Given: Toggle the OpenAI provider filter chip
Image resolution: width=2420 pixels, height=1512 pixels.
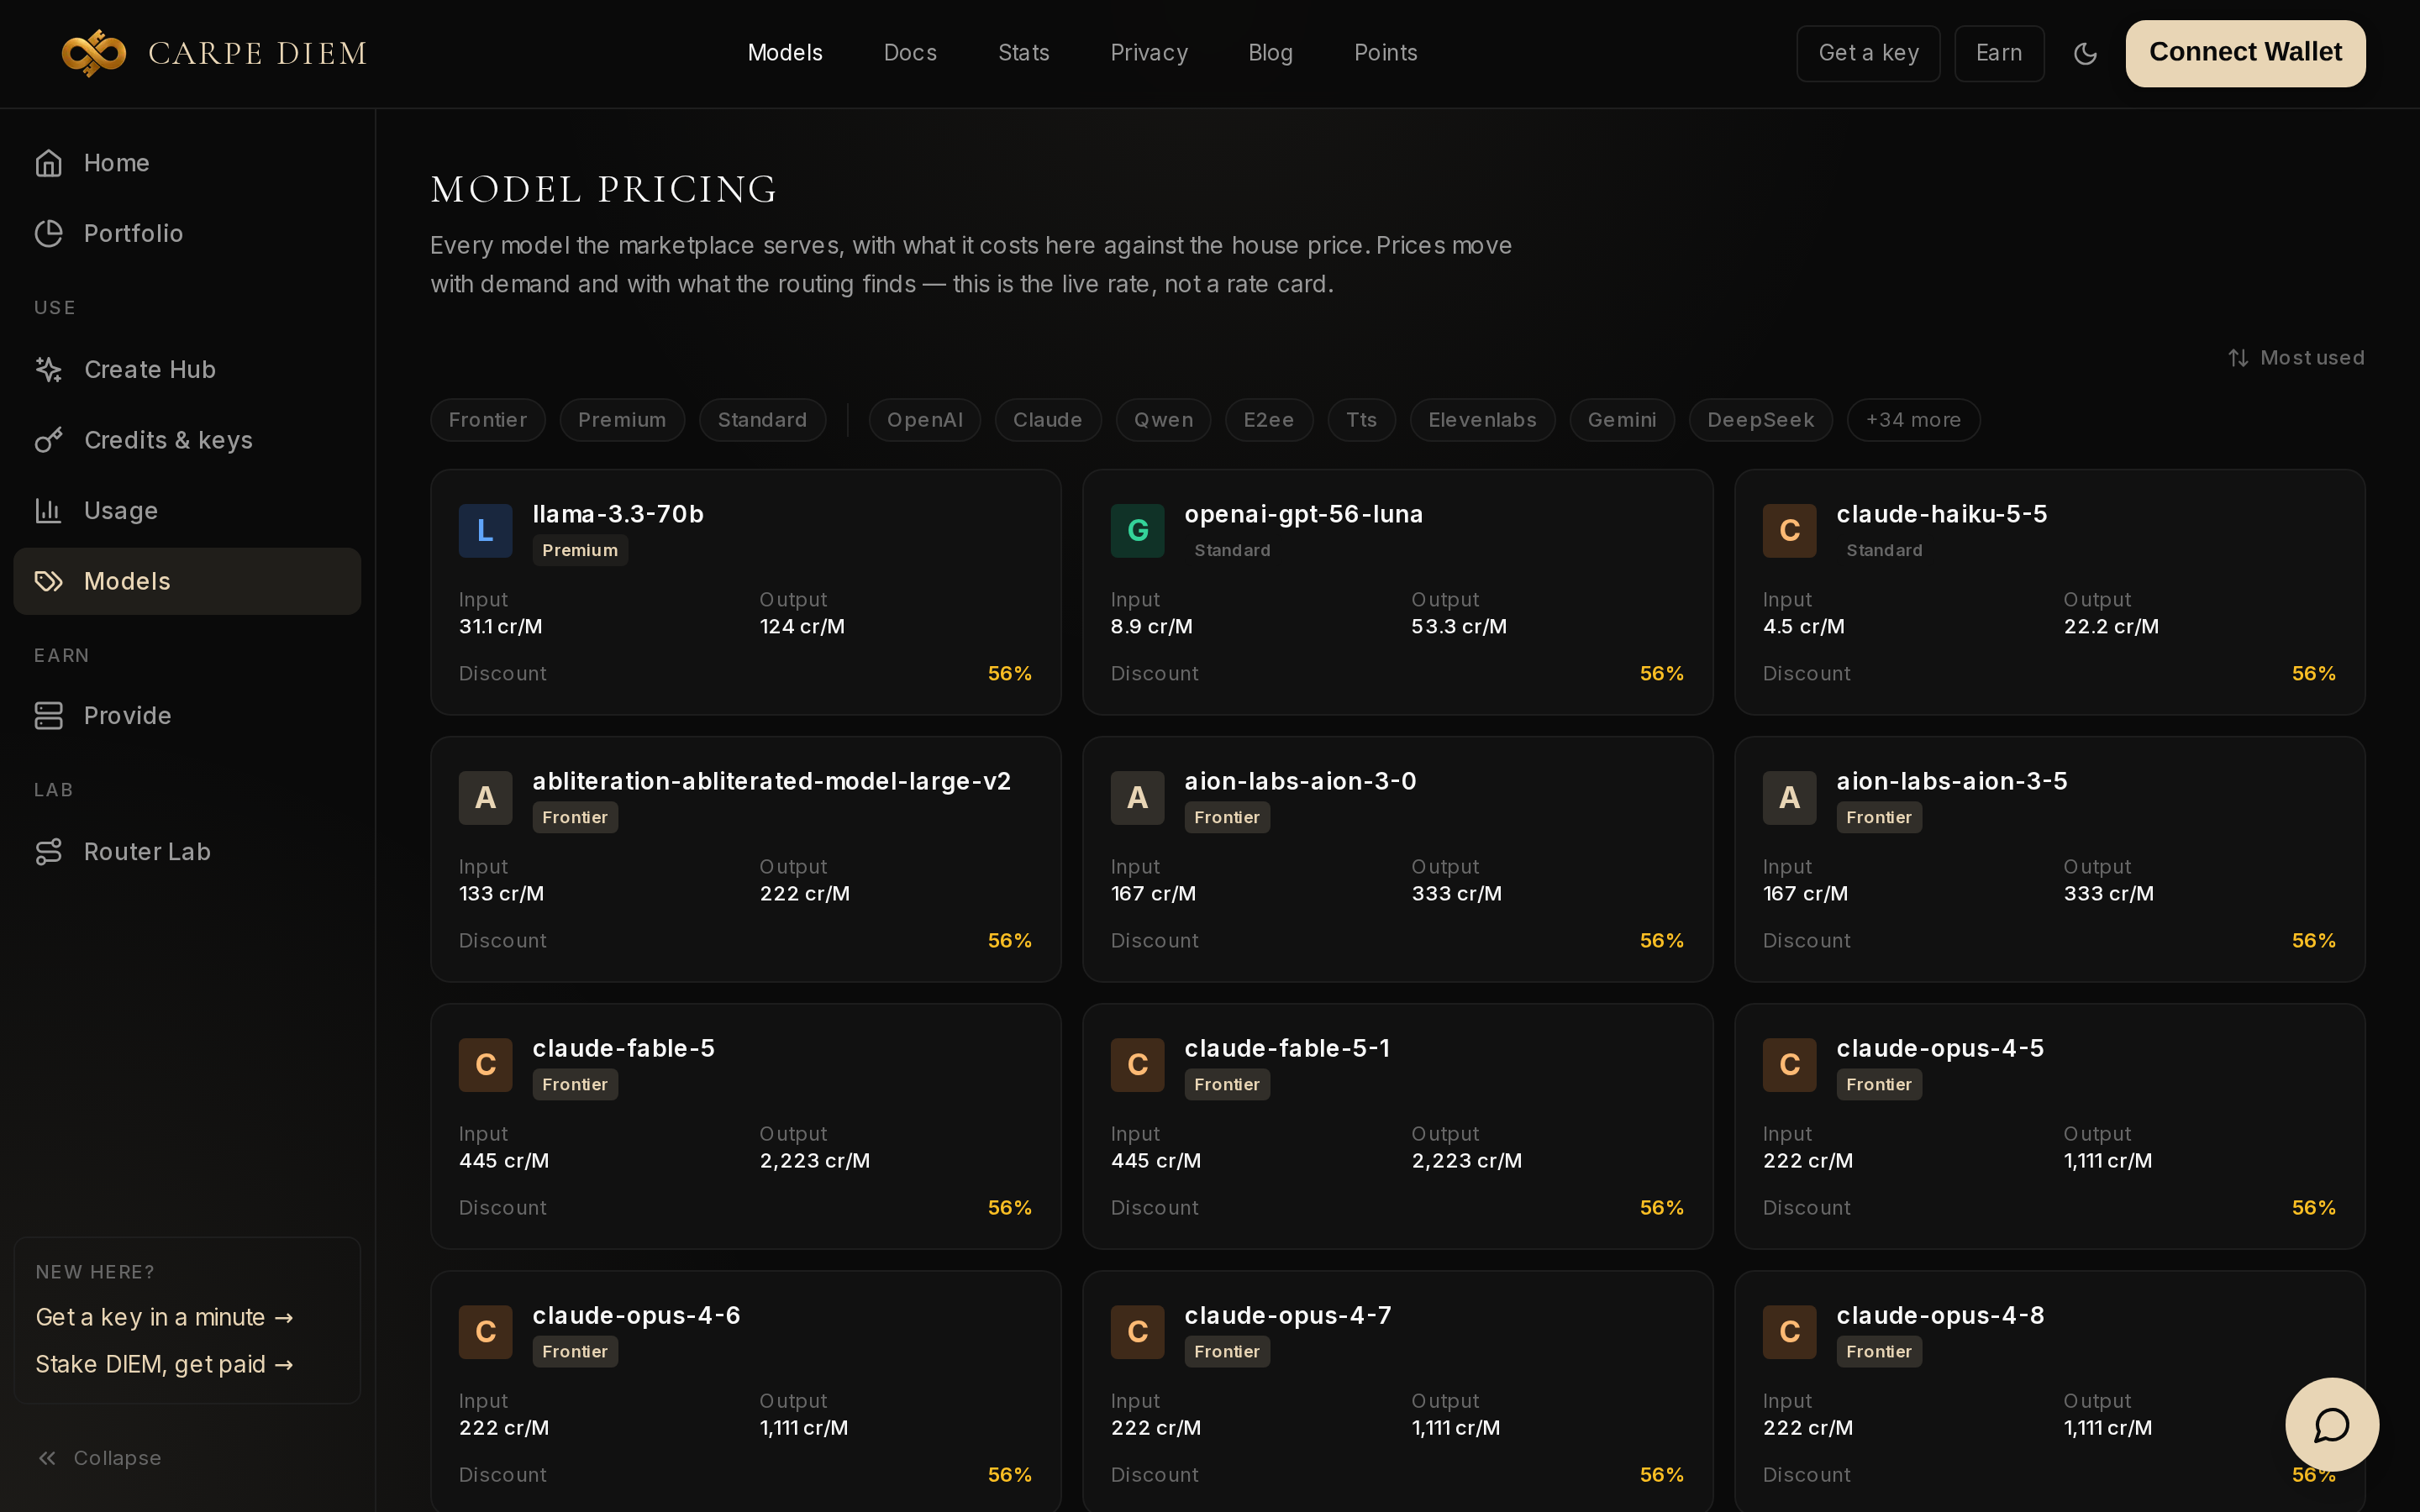Looking at the screenshot, I should (925, 420).
